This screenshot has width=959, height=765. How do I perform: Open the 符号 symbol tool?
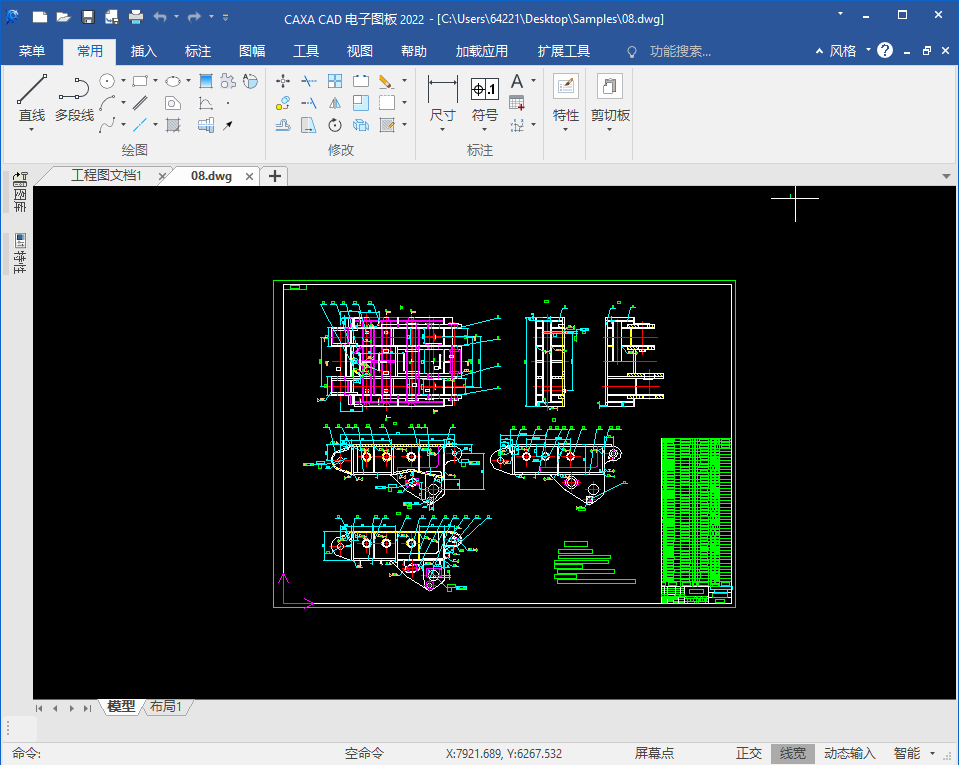click(x=484, y=101)
